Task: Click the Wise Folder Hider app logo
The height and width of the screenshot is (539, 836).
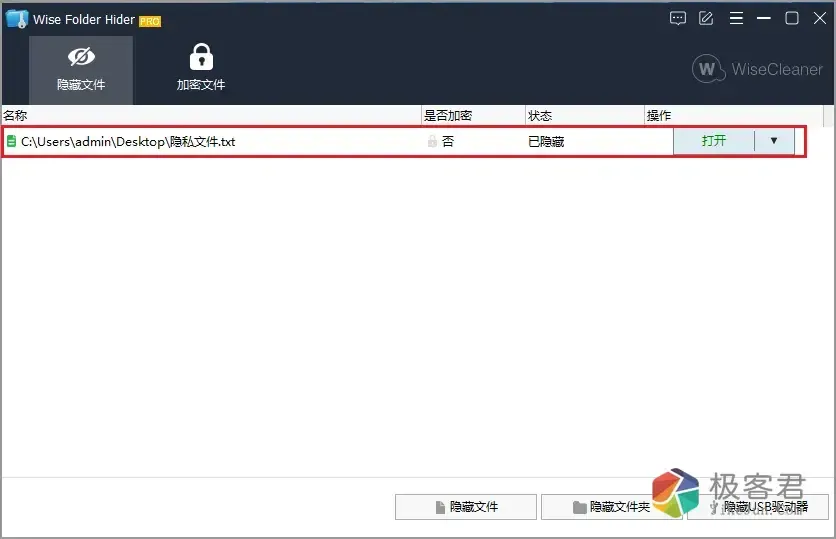Action: [17, 19]
